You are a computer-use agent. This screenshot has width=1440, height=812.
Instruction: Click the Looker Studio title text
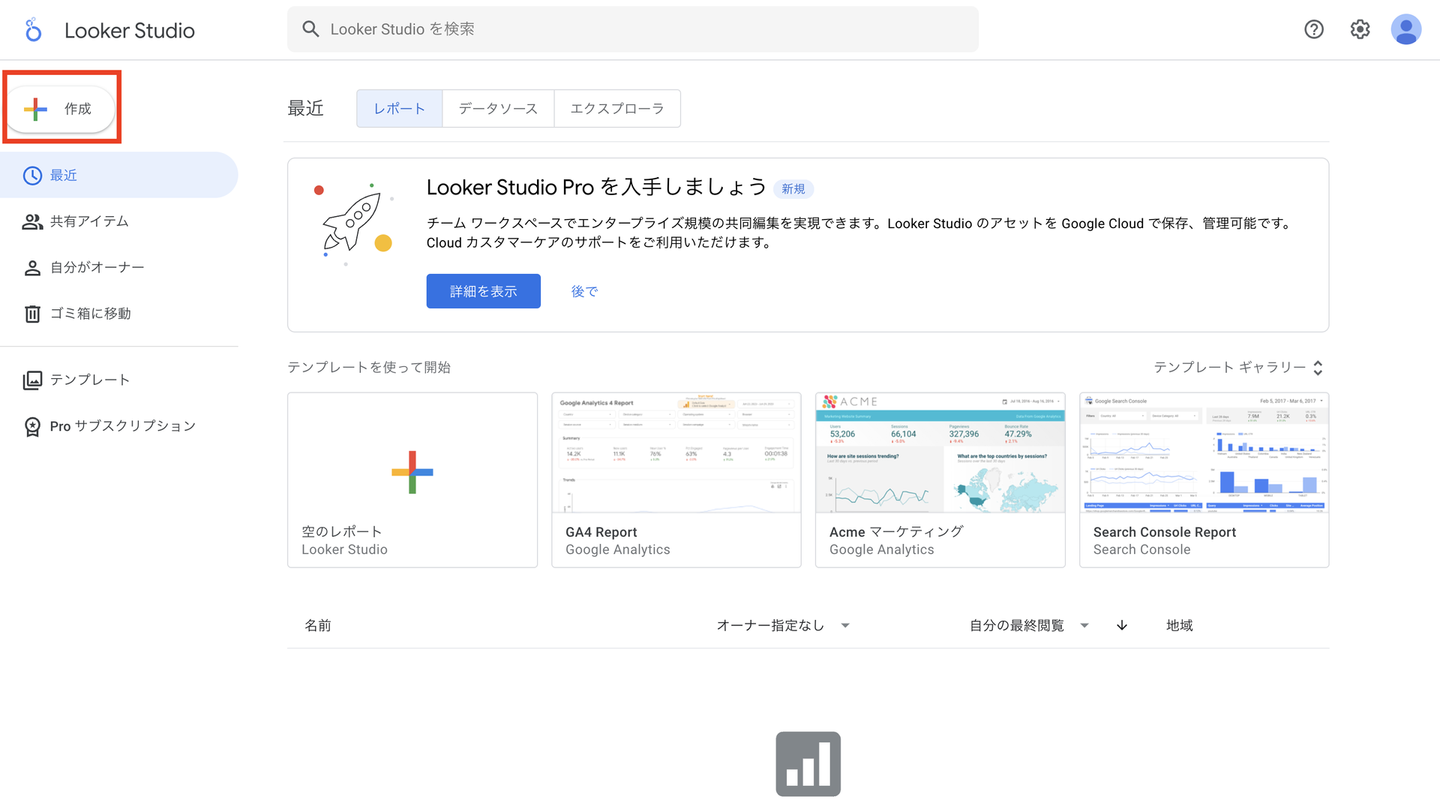tap(130, 30)
